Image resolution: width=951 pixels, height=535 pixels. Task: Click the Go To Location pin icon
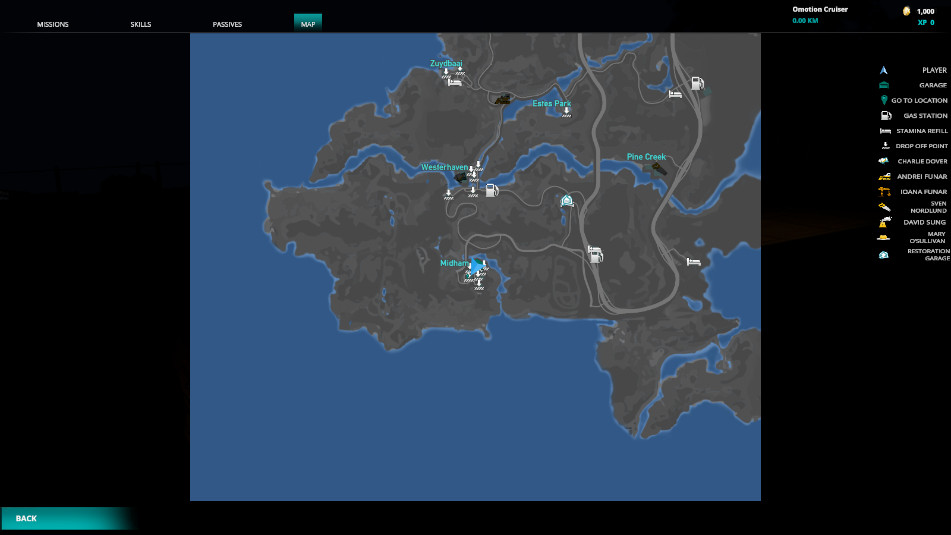click(884, 100)
